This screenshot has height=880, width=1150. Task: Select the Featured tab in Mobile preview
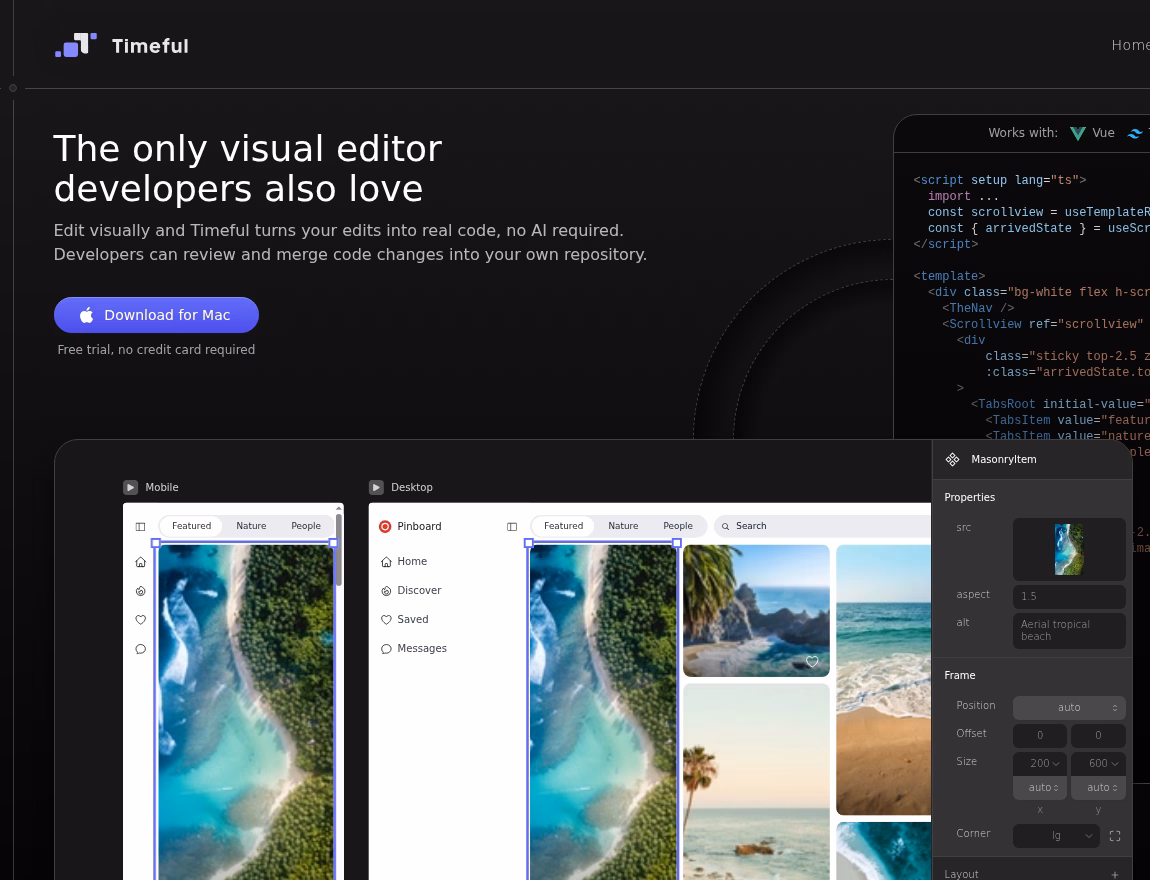tap(191, 527)
